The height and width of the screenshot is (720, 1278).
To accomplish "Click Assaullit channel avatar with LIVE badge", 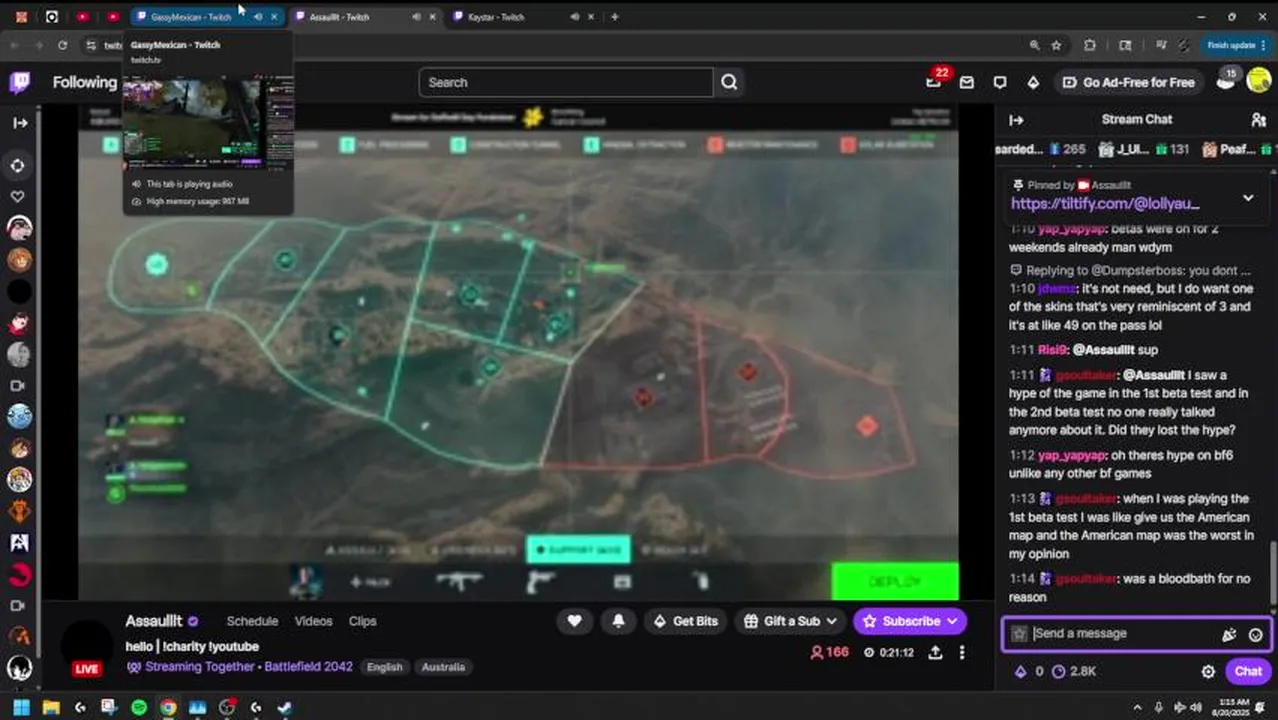I will point(87,647).
